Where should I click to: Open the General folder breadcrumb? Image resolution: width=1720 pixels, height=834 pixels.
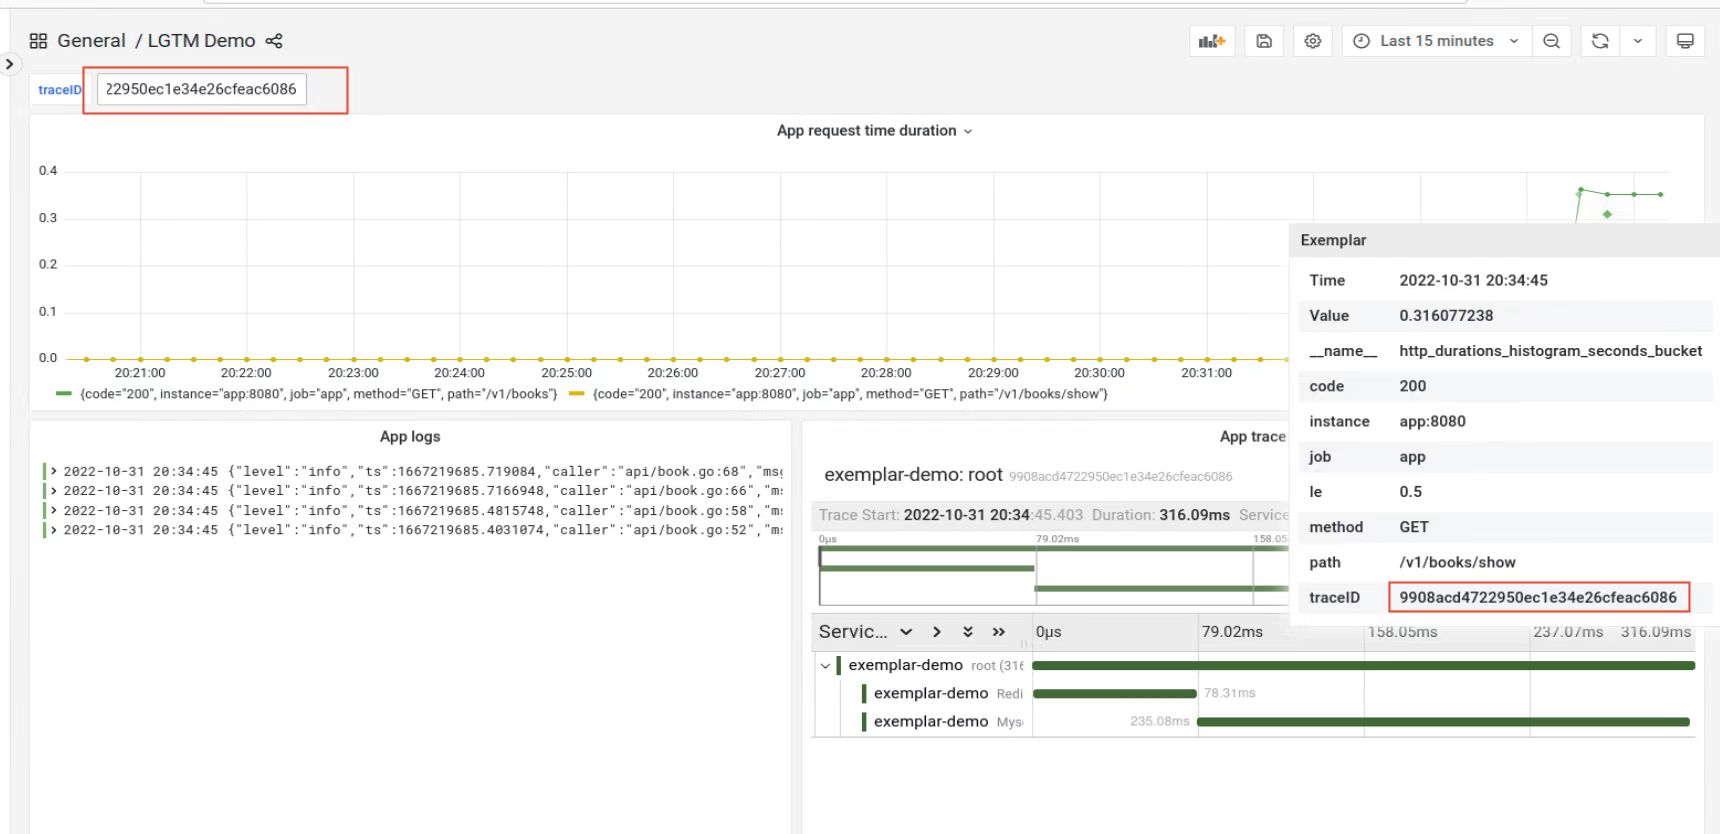coord(91,41)
